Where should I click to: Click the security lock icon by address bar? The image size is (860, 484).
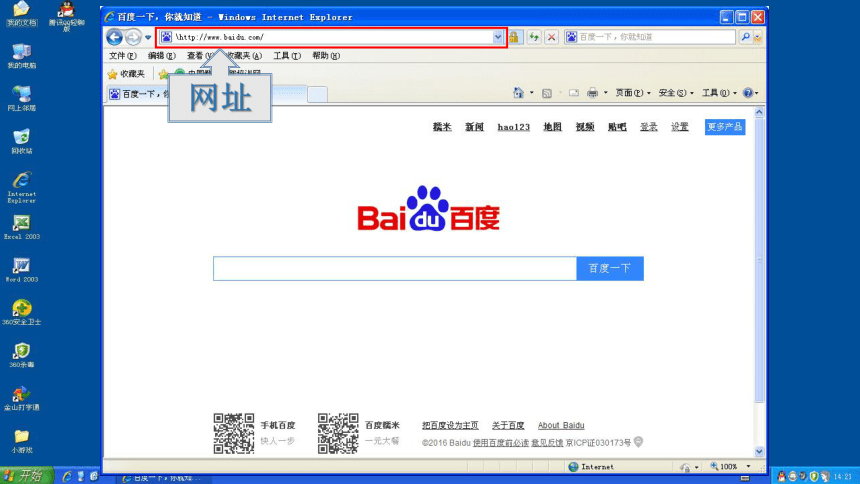(514, 37)
